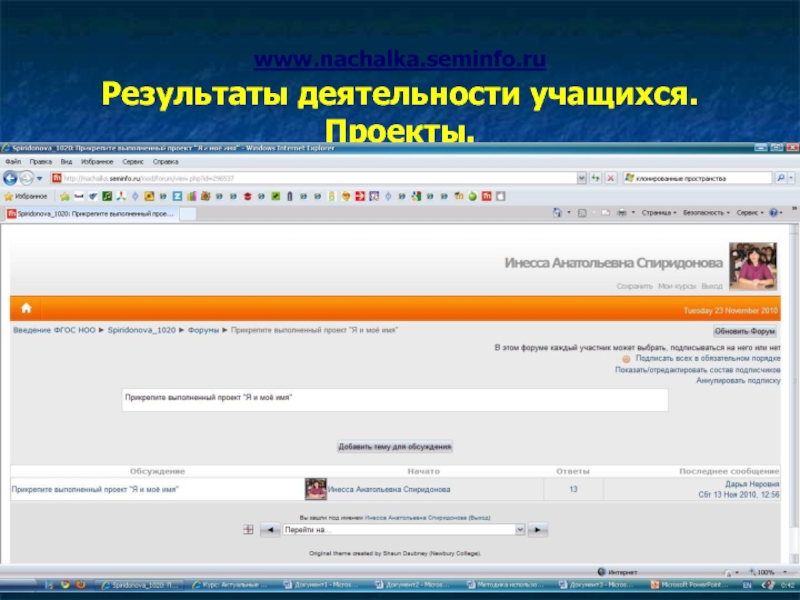Image resolution: width=800 pixels, height=600 pixels.
Task: Click the next activity right arrow button
Action: coord(538,530)
